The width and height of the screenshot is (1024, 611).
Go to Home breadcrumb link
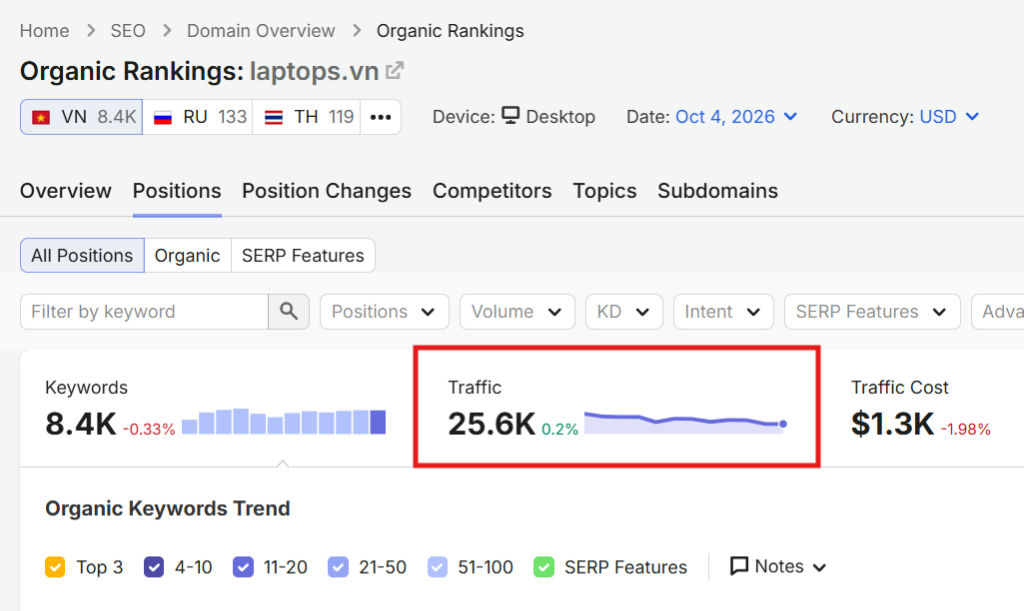click(x=44, y=31)
